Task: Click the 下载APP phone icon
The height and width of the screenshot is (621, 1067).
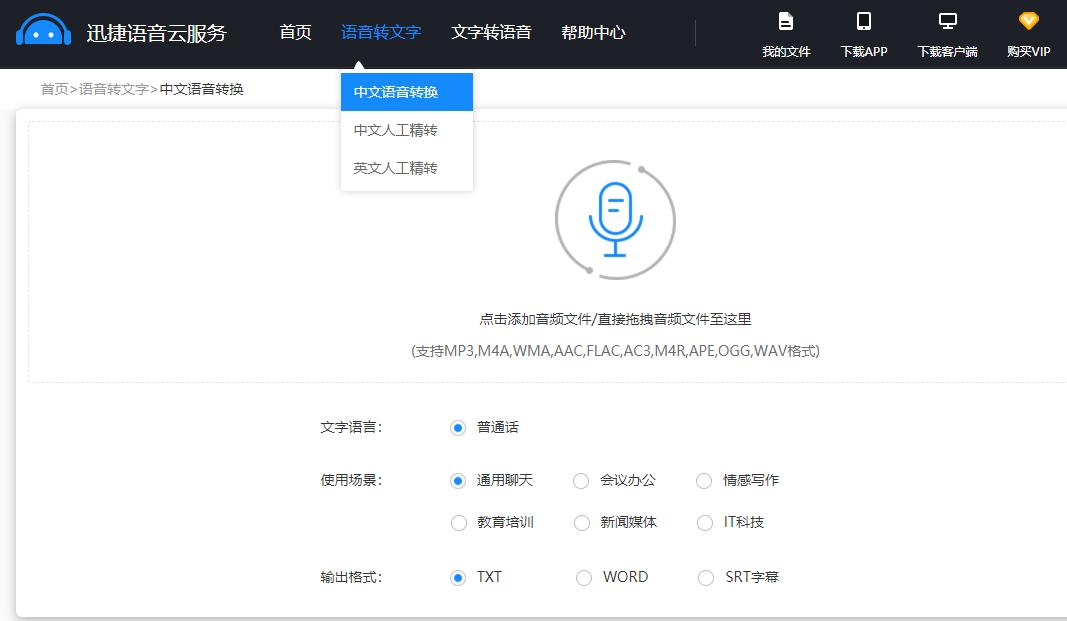Action: click(x=863, y=20)
